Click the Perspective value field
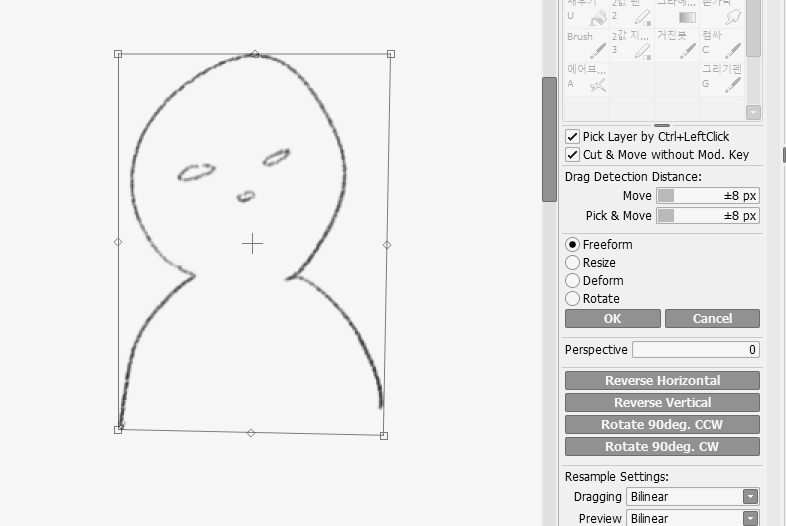 (696, 349)
